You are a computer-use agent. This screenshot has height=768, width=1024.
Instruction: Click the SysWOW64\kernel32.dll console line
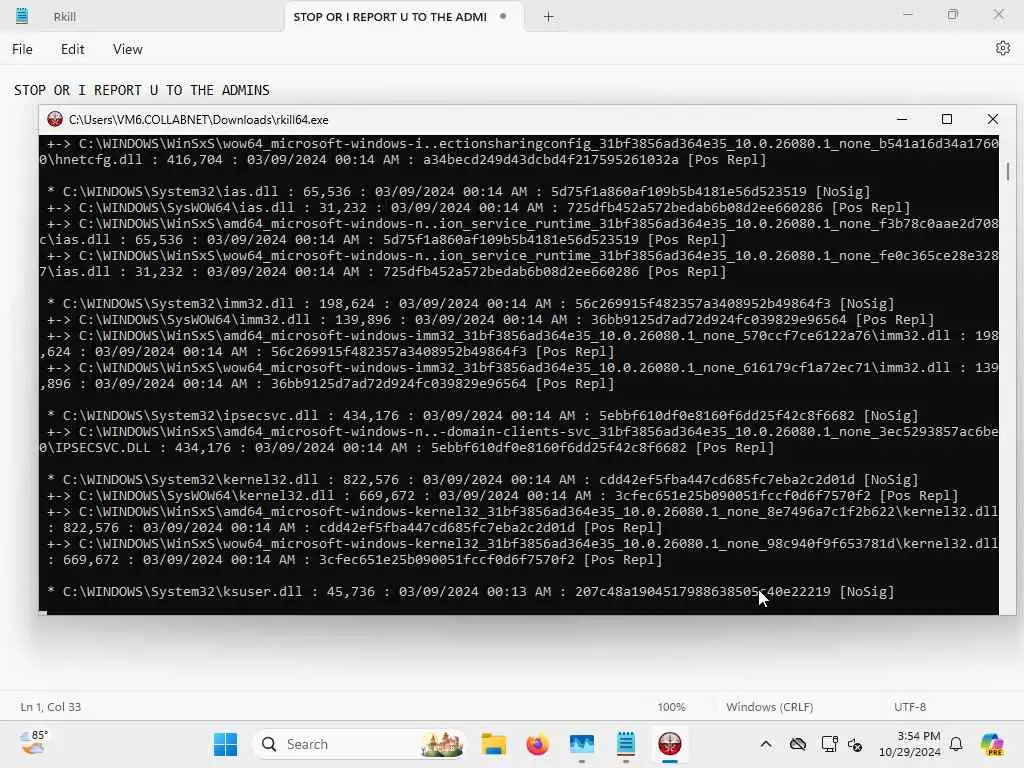click(x=503, y=496)
